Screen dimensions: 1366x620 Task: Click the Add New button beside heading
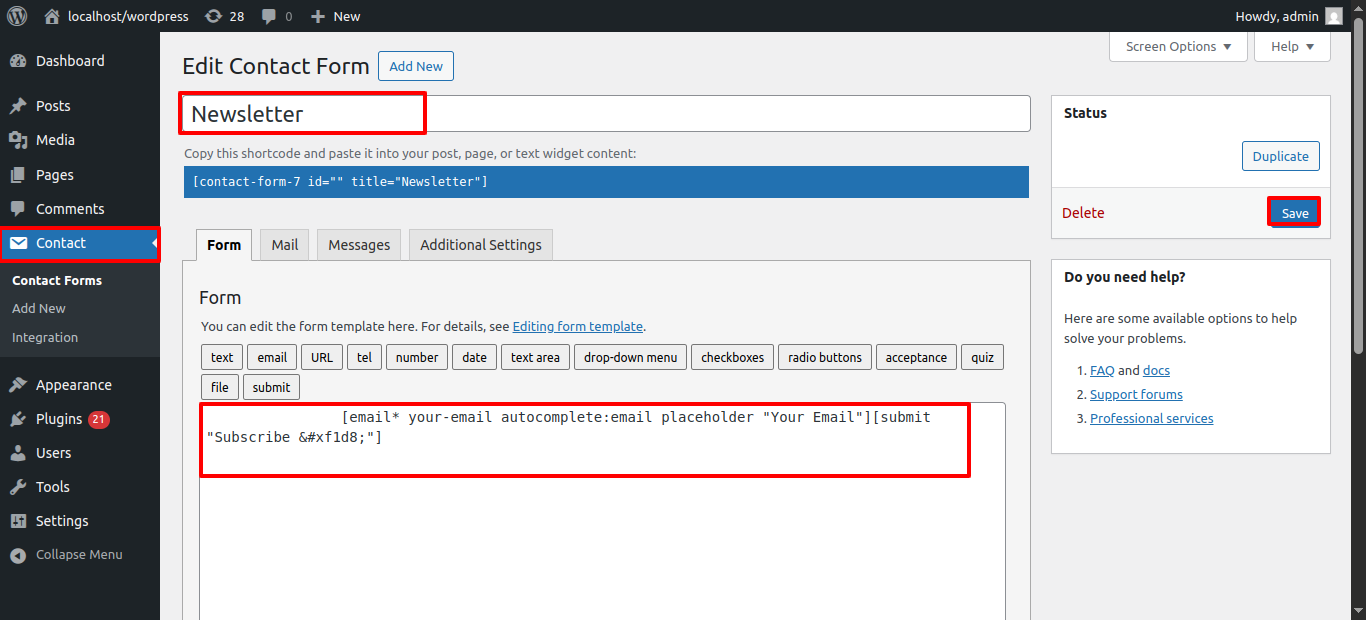[416, 67]
